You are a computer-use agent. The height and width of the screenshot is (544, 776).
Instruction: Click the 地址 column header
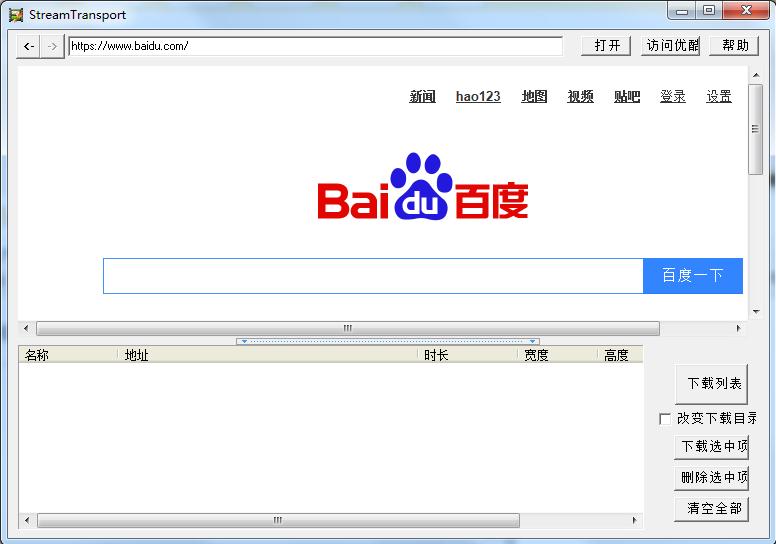point(268,355)
